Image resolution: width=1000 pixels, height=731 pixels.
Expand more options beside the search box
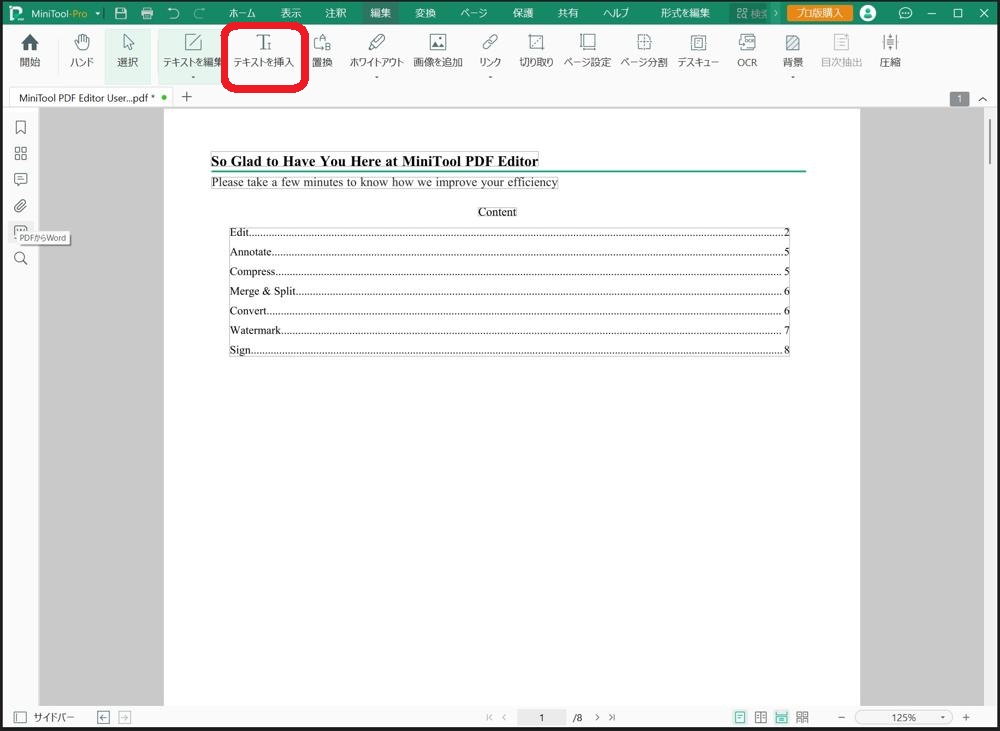[x=776, y=13]
